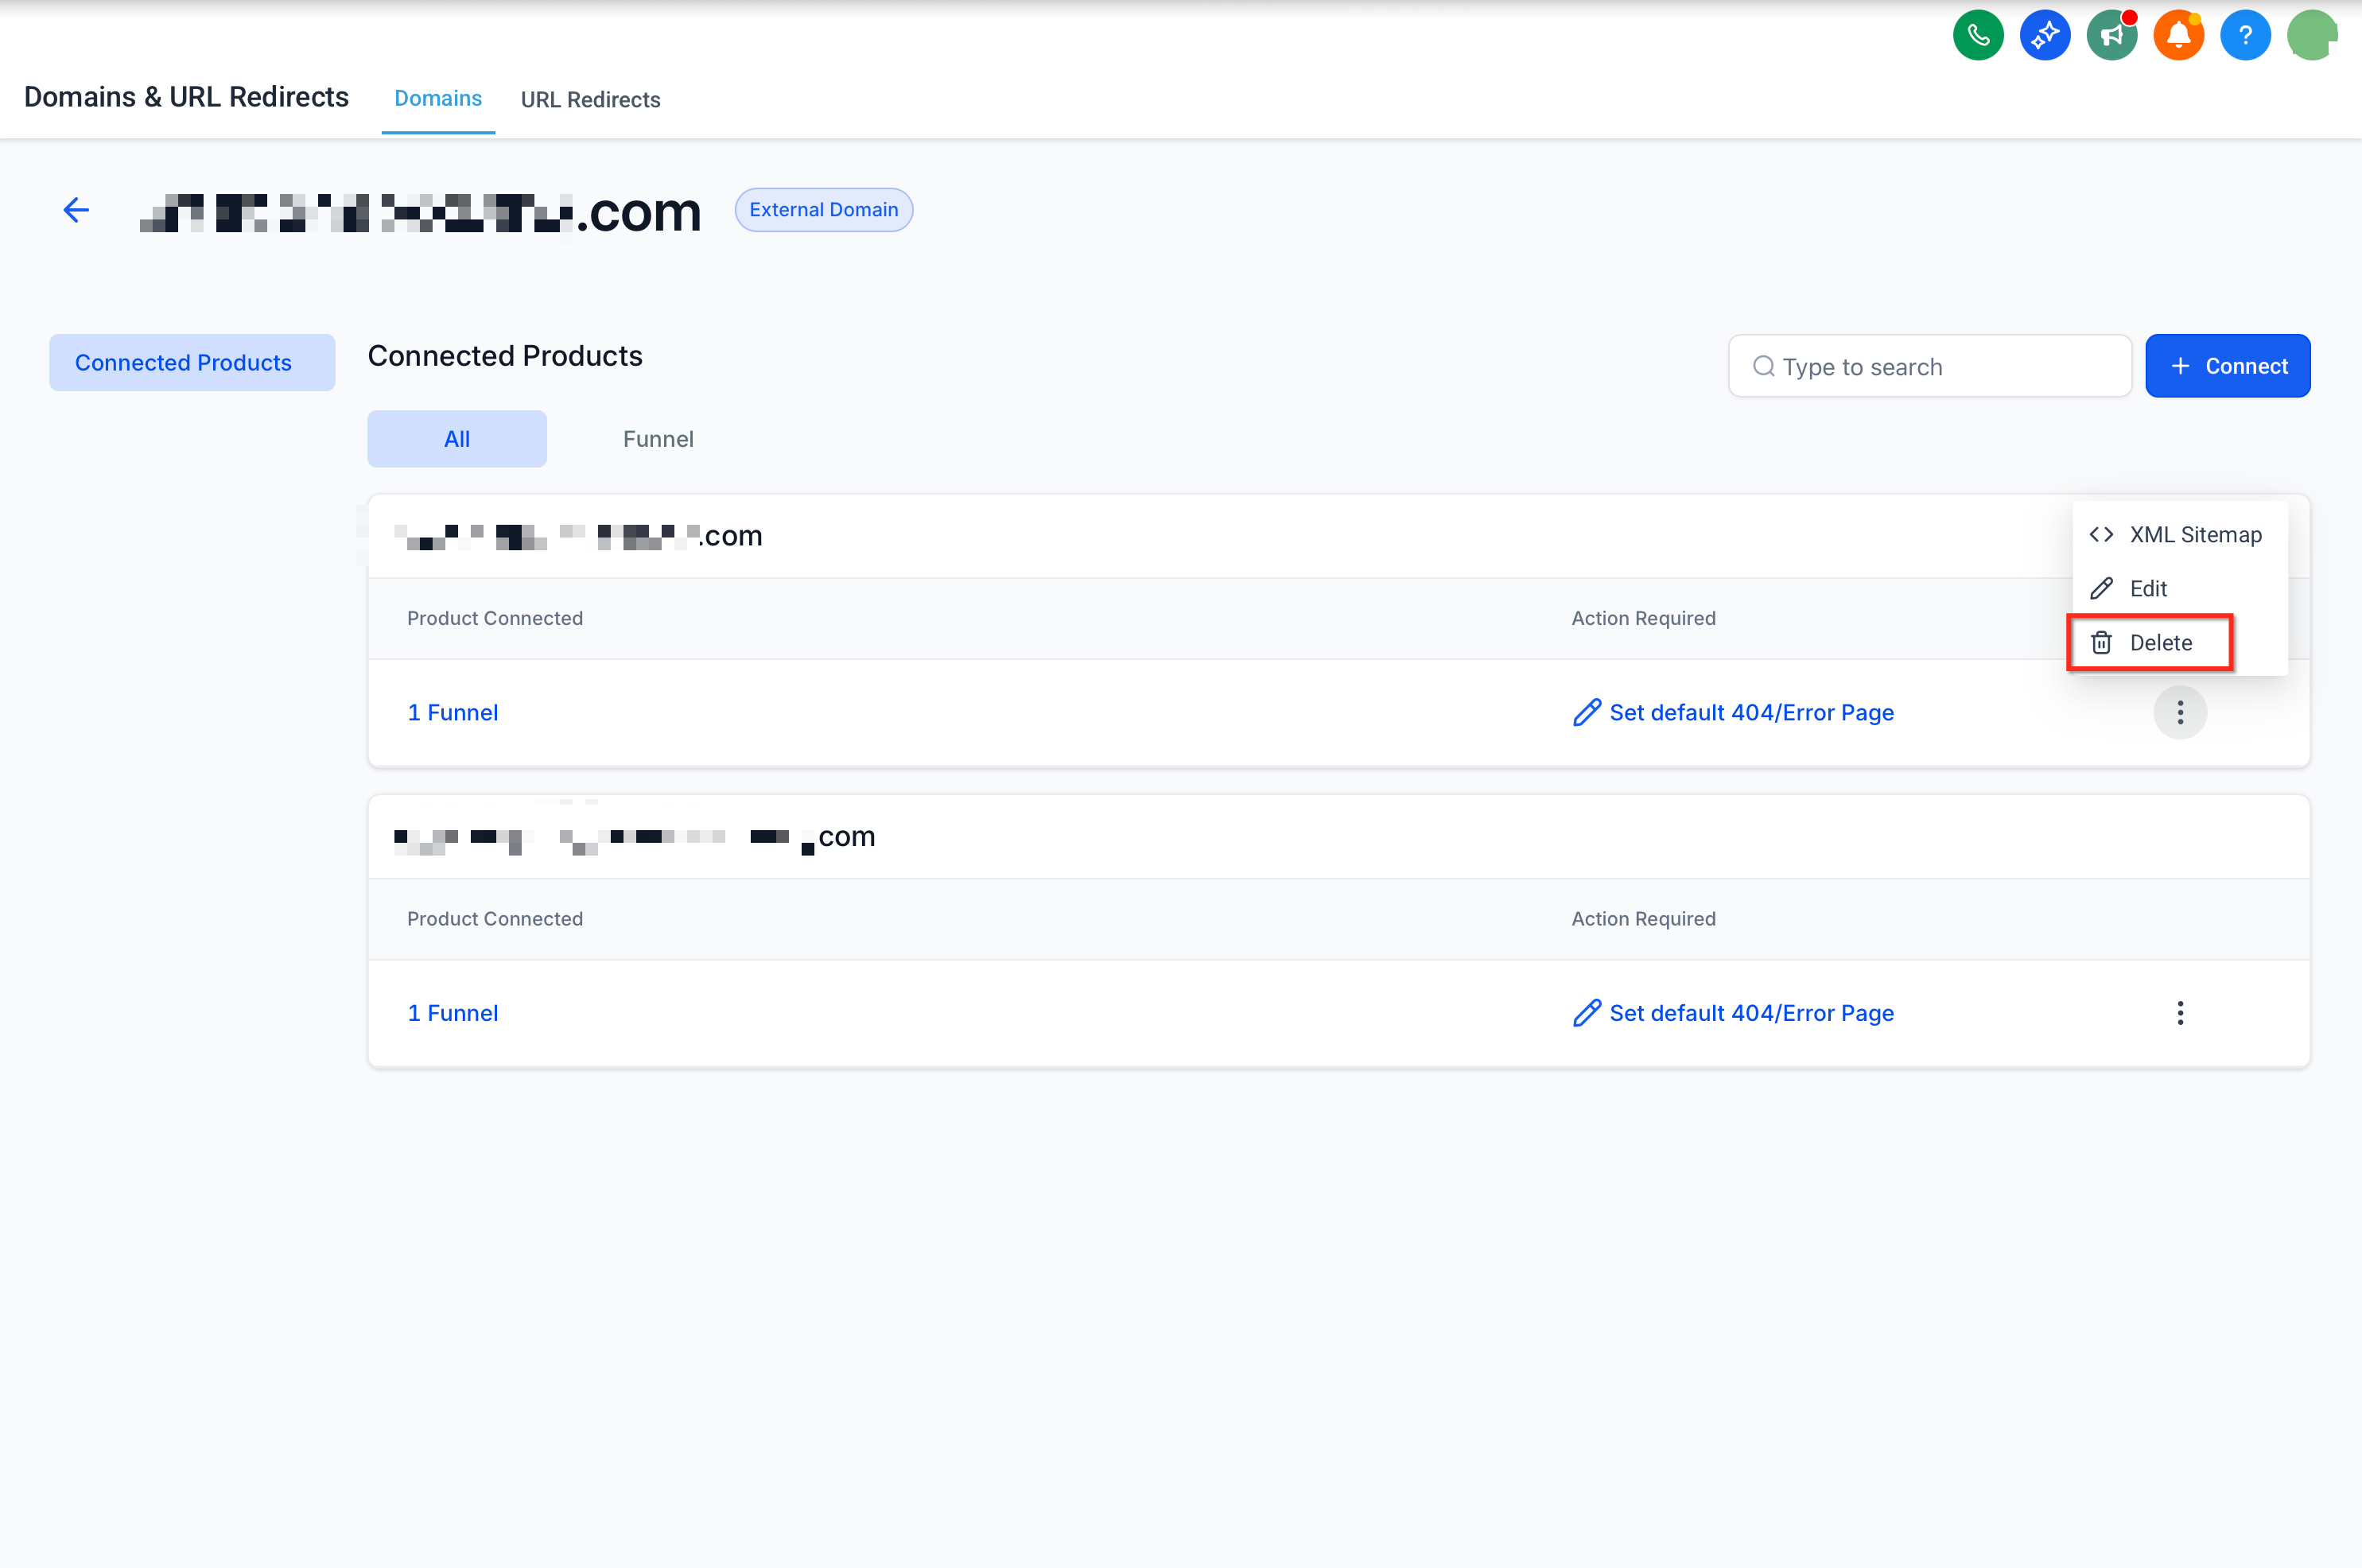This screenshot has height=1568, width=2362.
Task: Switch to the URL Redirects tab
Action: pyautogui.click(x=590, y=99)
